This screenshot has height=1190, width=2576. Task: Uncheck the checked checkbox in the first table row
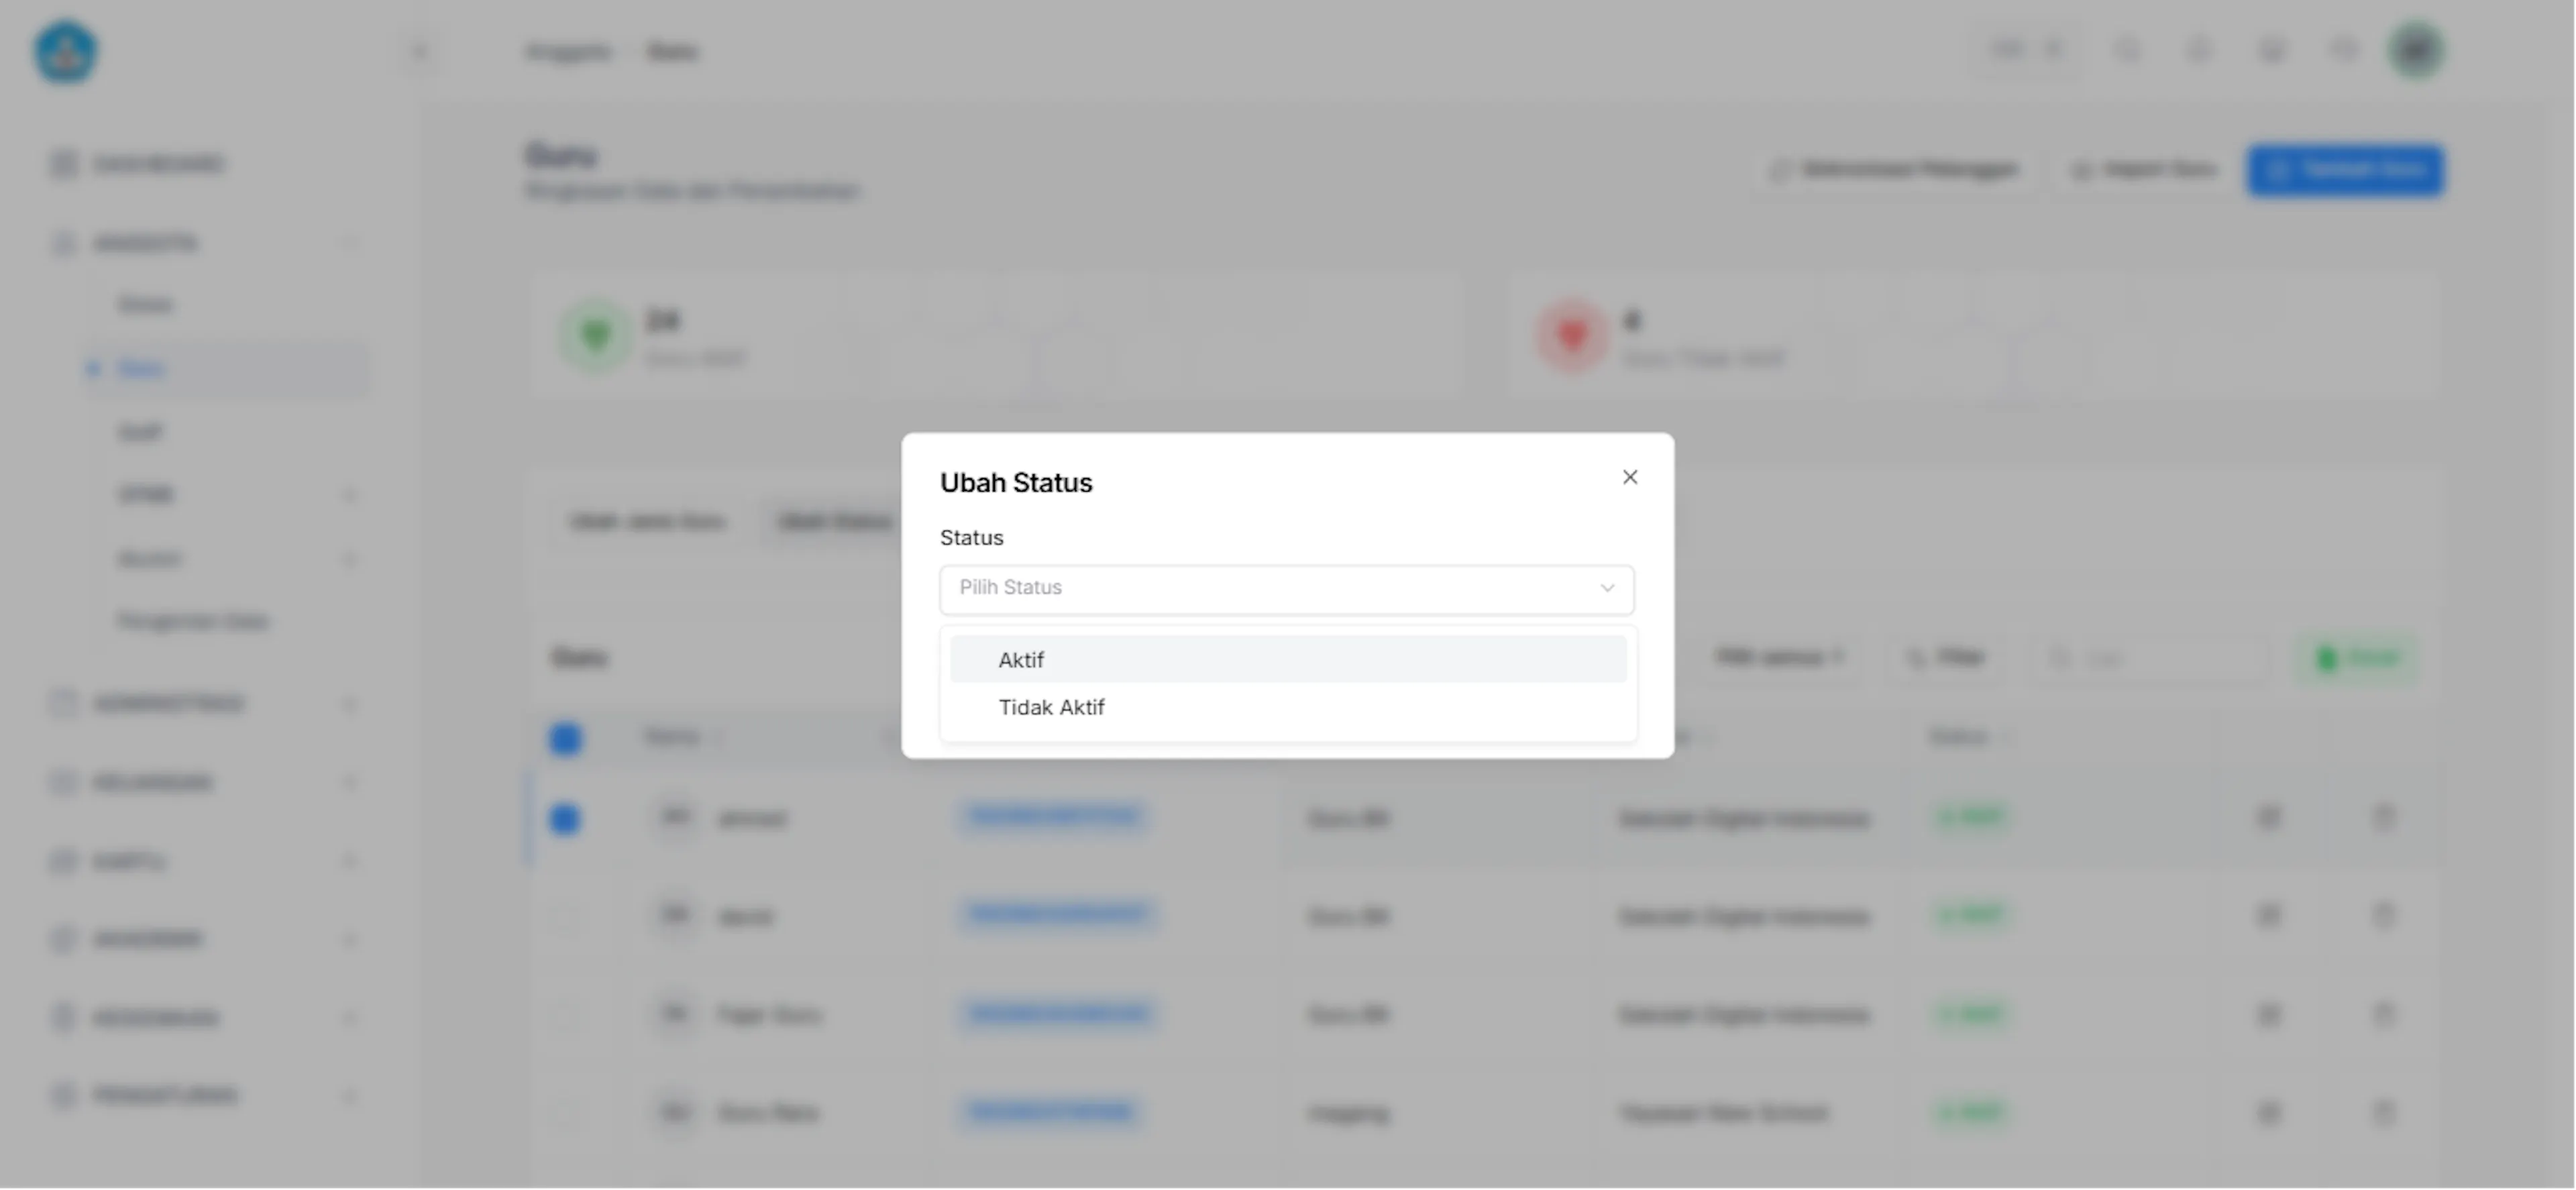coord(565,819)
